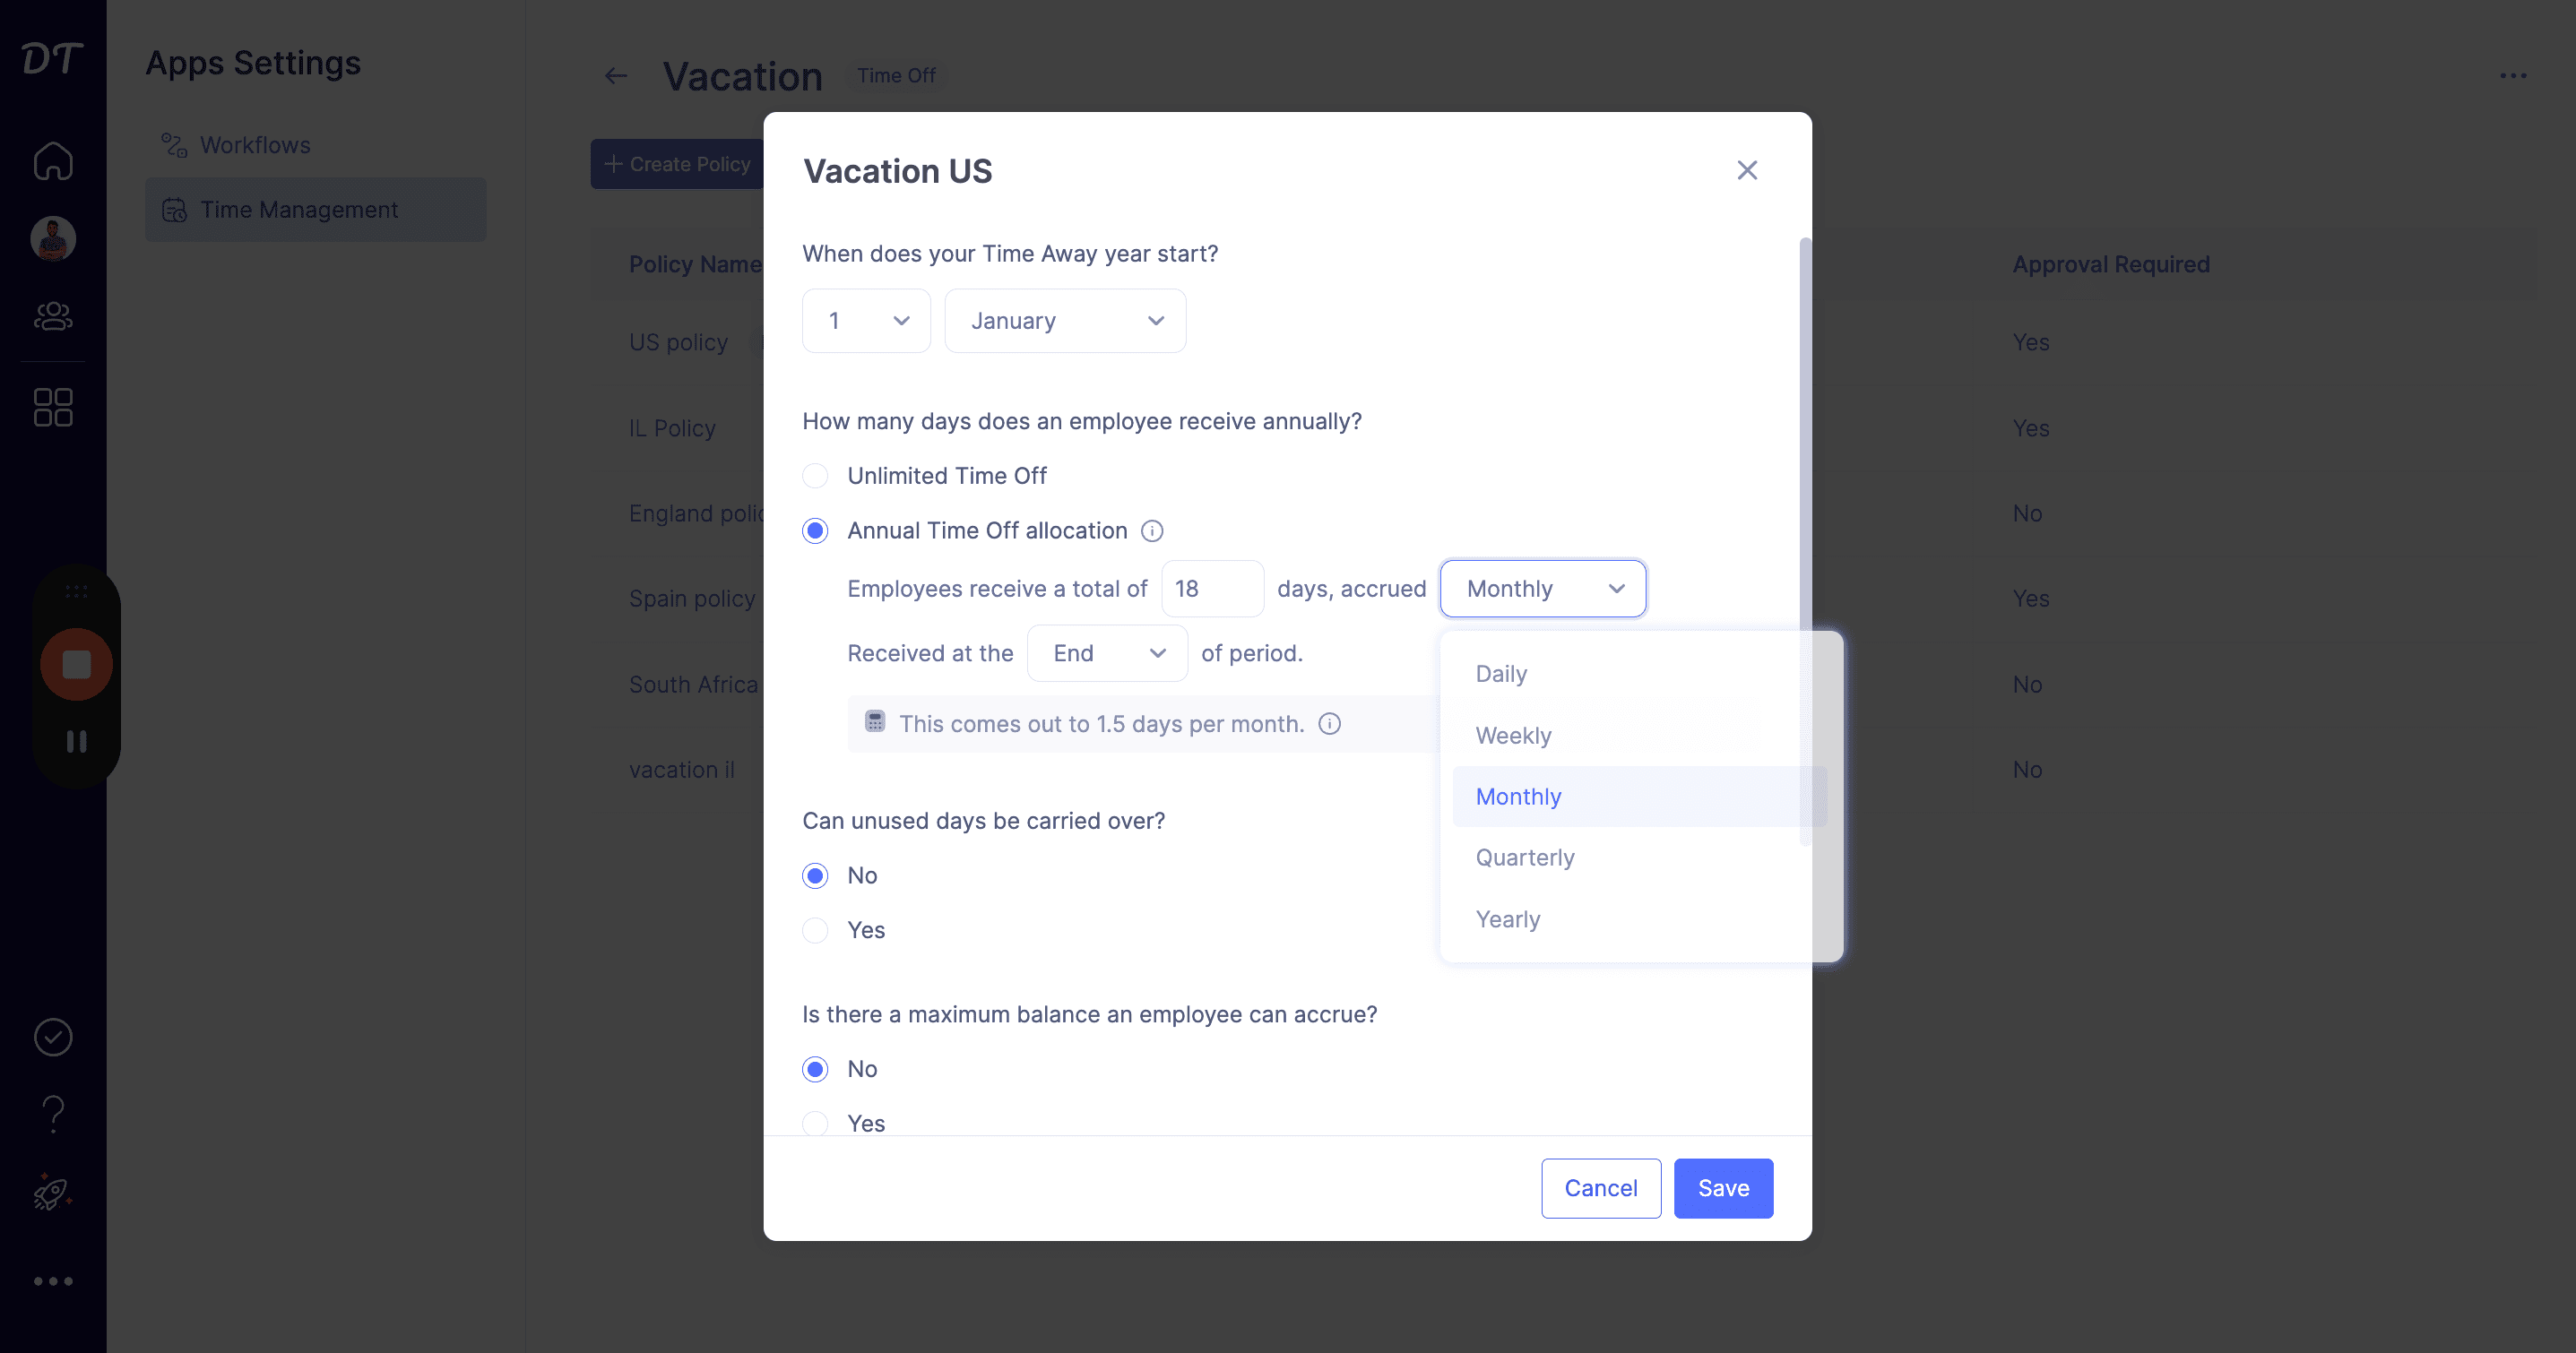The width and height of the screenshot is (2576, 1353).
Task: Select Time Management in Apps Settings
Action: click(x=316, y=209)
